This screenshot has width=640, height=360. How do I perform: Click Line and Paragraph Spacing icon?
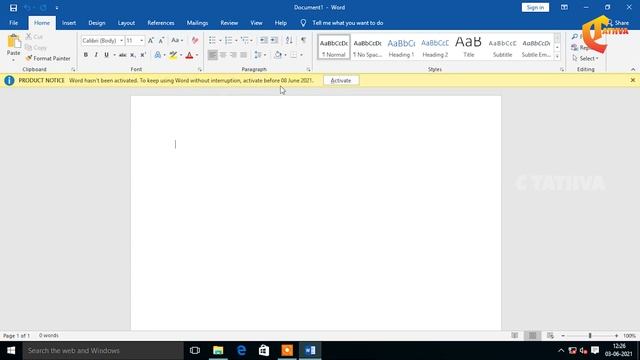coord(258,55)
